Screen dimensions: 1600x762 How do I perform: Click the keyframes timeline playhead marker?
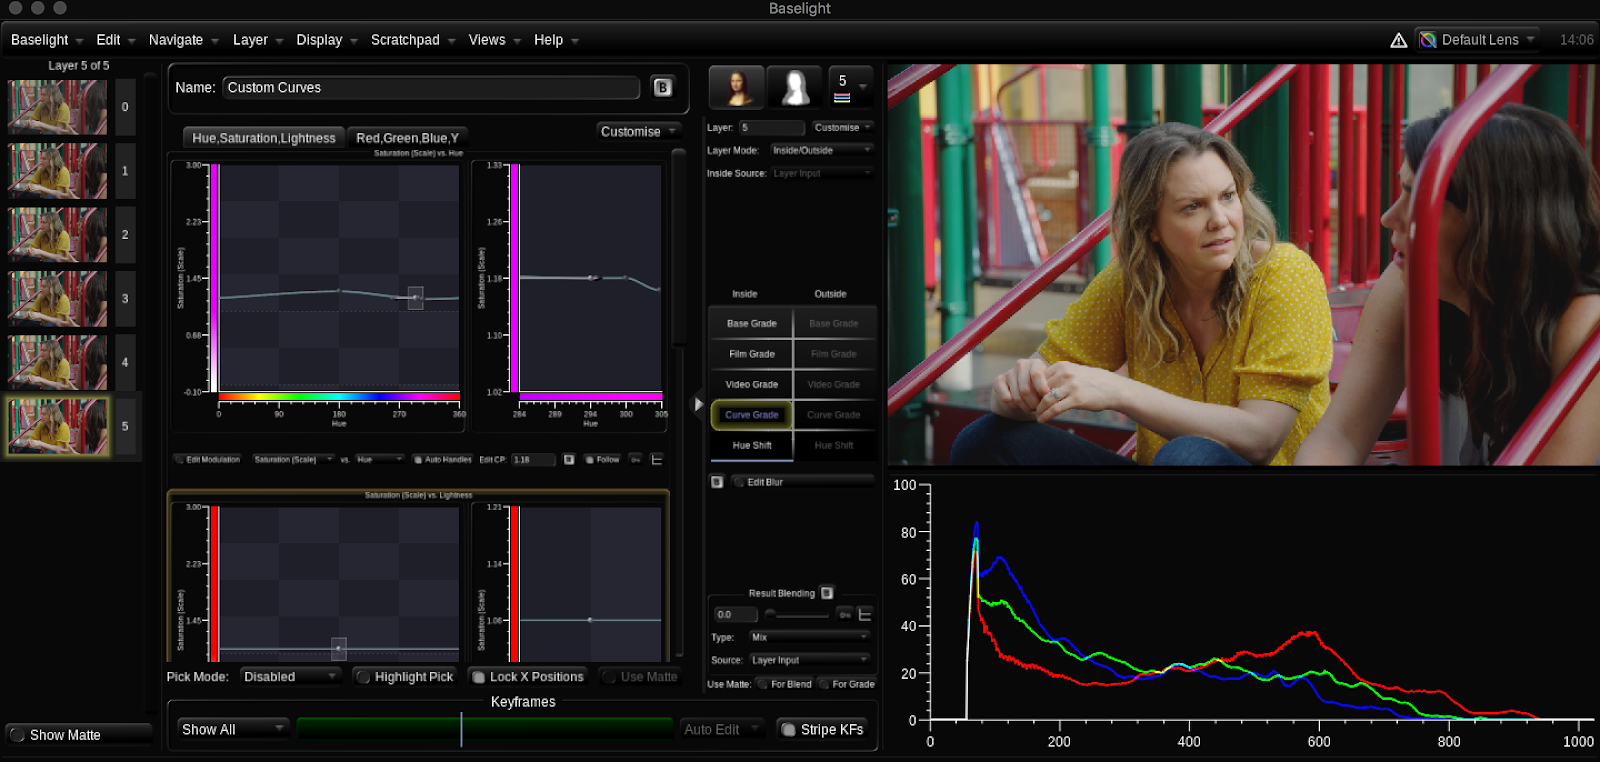[x=461, y=730]
